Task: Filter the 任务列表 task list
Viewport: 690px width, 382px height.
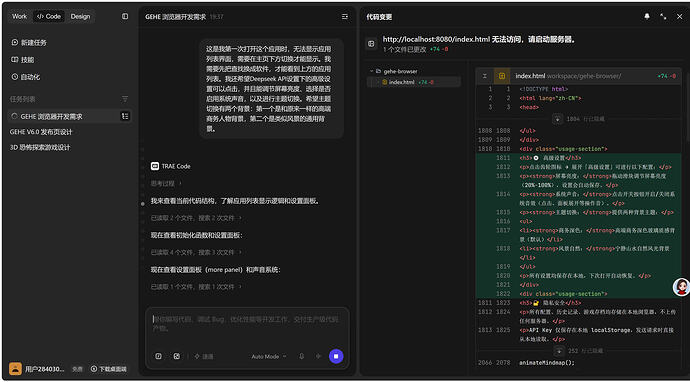Action: coord(125,99)
